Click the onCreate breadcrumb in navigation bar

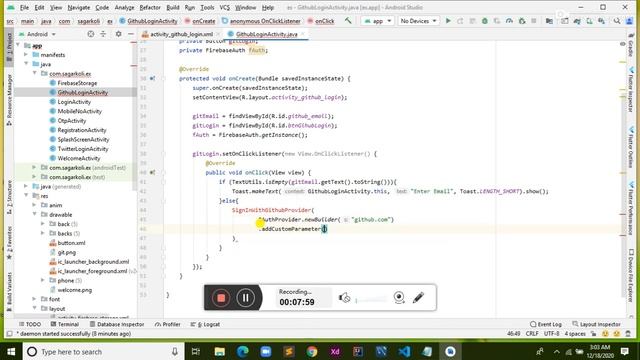pos(200,21)
